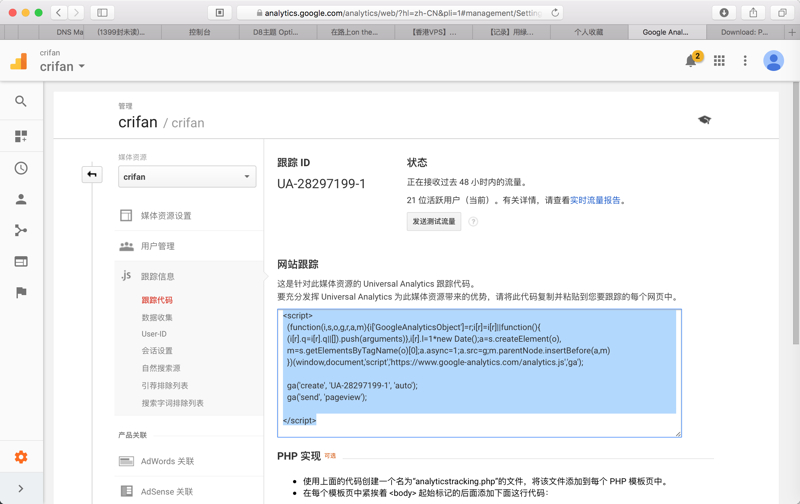Open the orange admin gear icon
This screenshot has height=504, width=800.
click(x=21, y=457)
